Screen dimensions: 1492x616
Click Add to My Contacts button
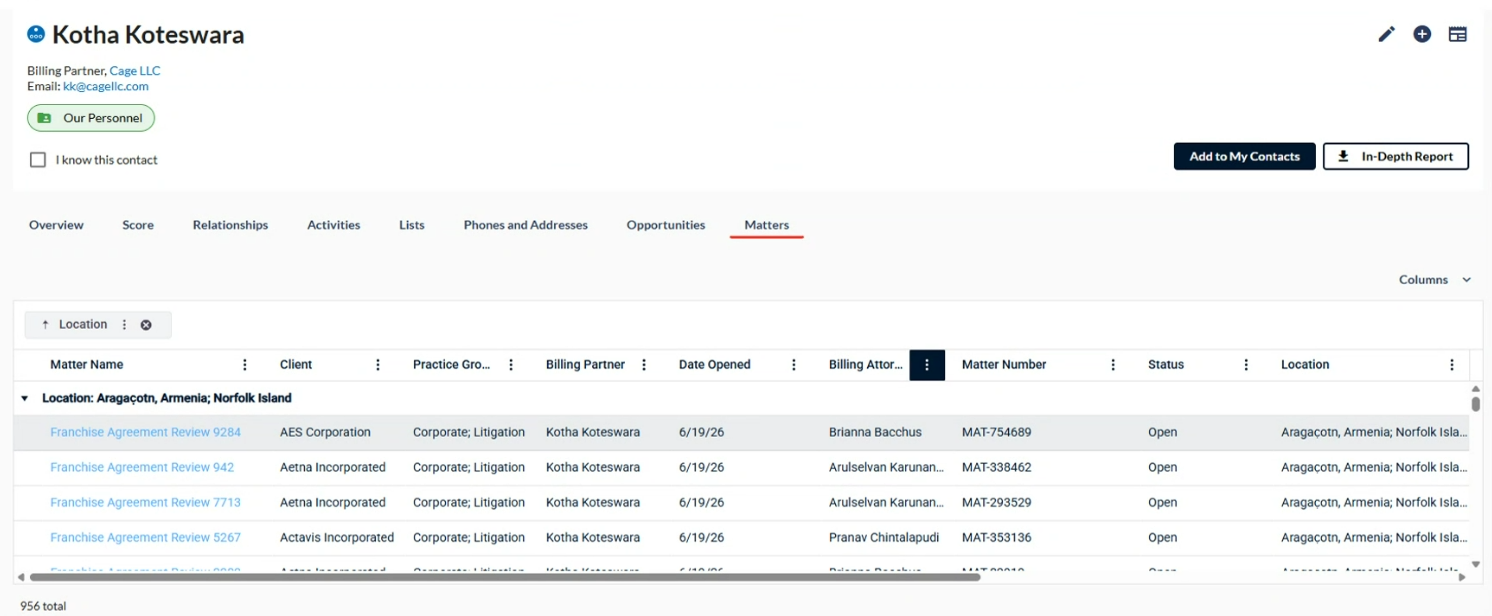point(1244,157)
